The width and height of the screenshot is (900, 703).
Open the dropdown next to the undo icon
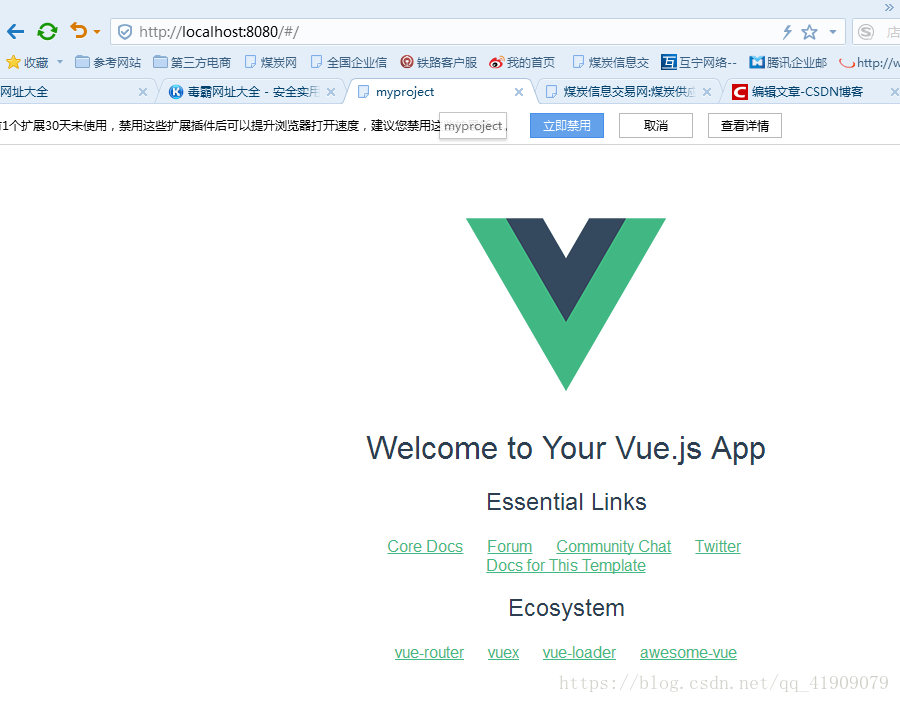point(97,32)
